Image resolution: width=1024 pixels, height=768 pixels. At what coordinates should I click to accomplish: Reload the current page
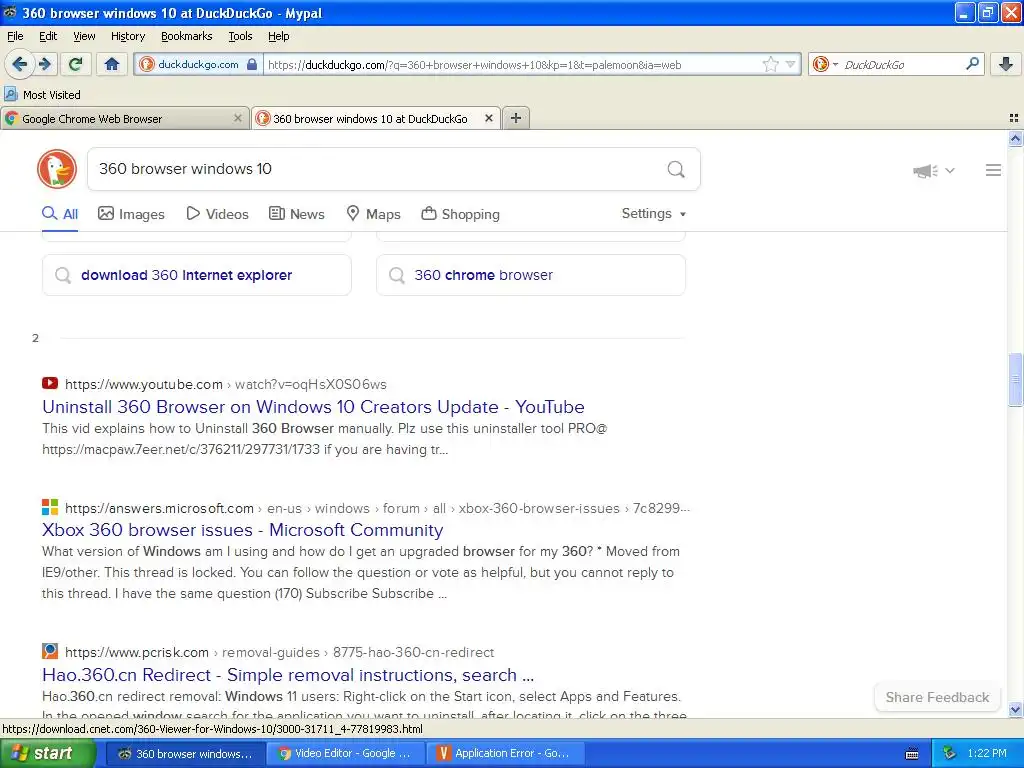[75, 64]
